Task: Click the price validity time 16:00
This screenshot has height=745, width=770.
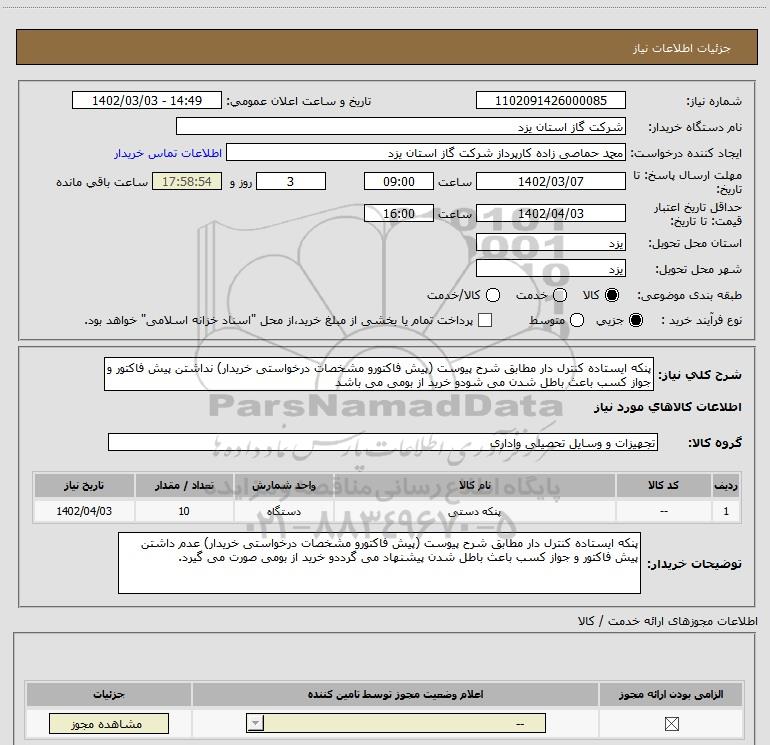Action: point(399,213)
